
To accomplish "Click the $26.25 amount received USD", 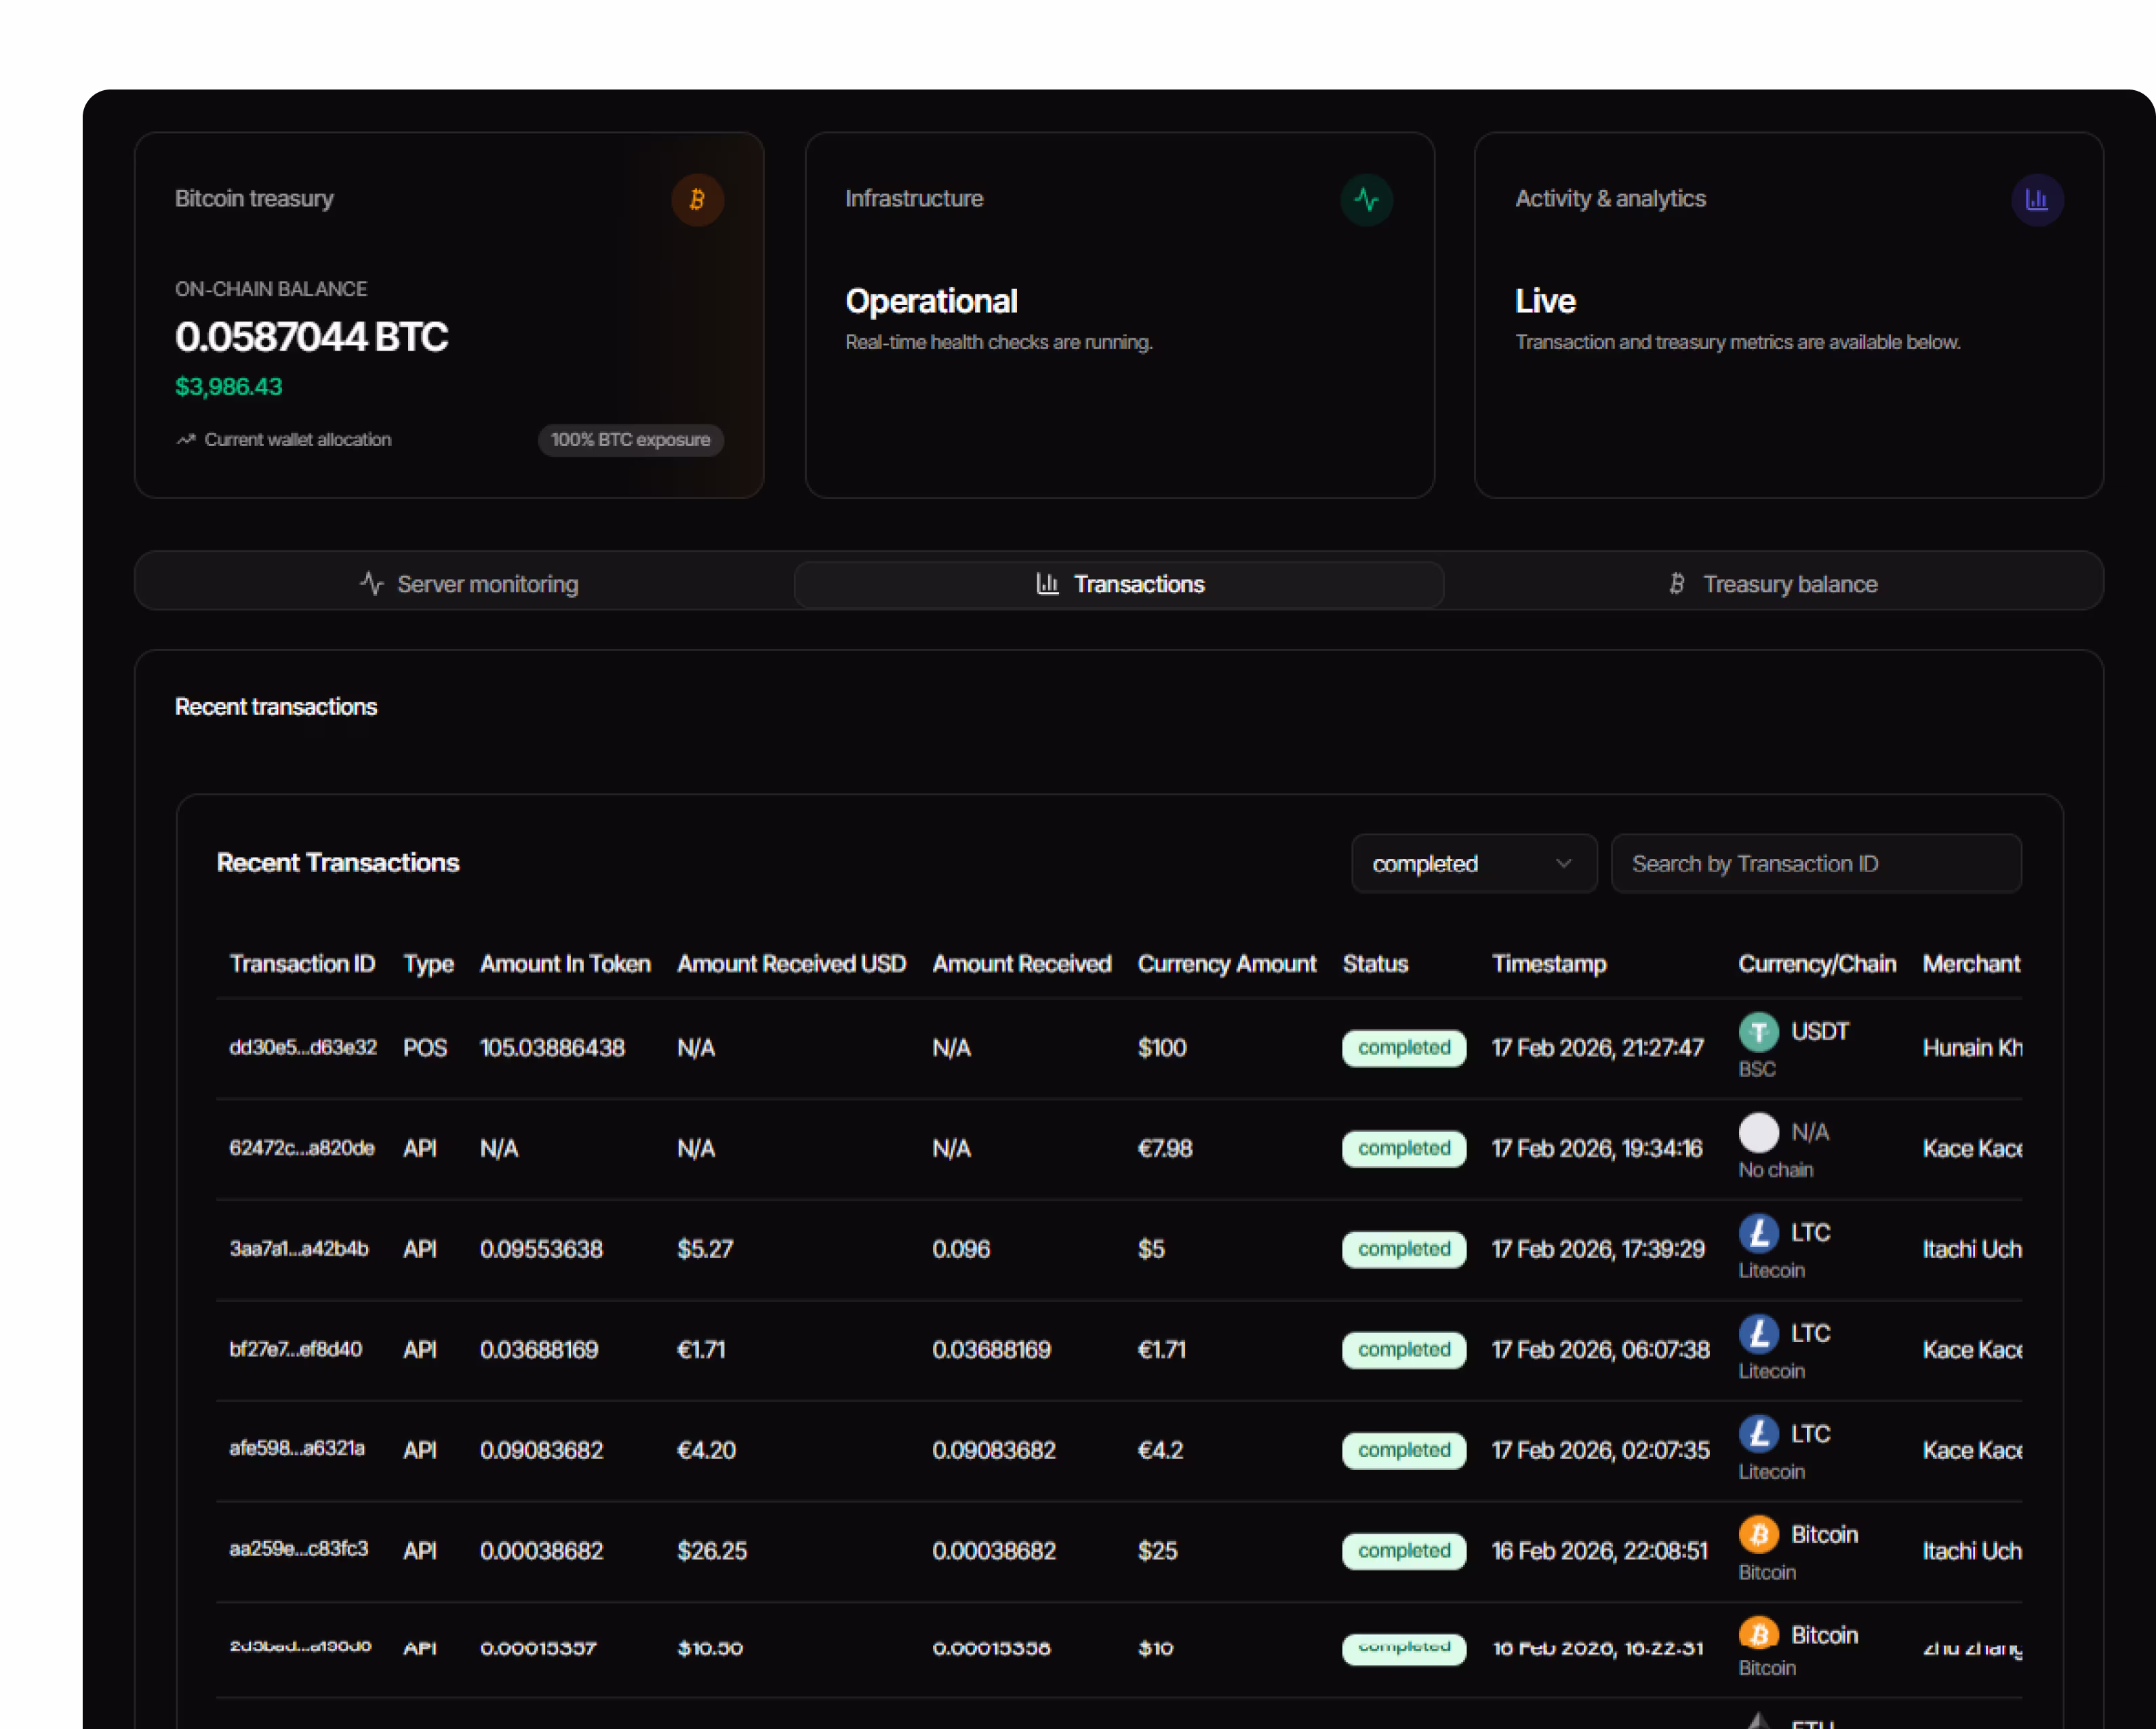I will pos(712,1551).
